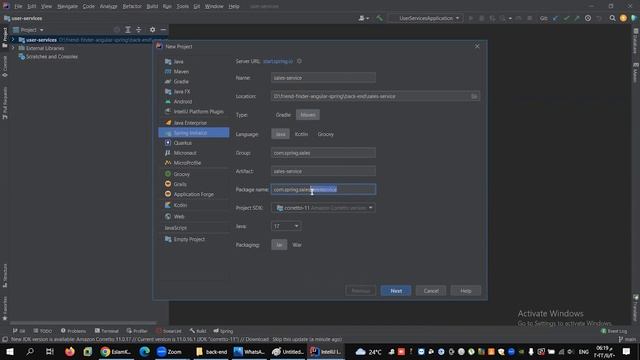
Task: Select Quarkus generator
Action: pyautogui.click(x=182, y=143)
